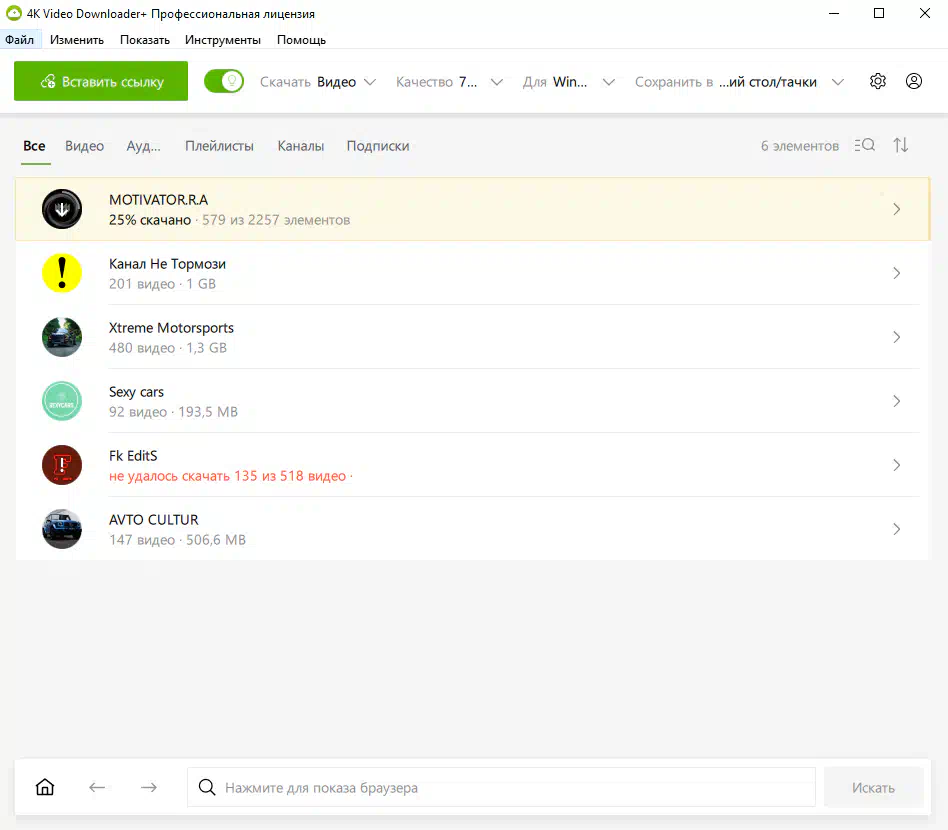Click the Fk EditS red avatar
948x830 pixels.
[x=62, y=465]
